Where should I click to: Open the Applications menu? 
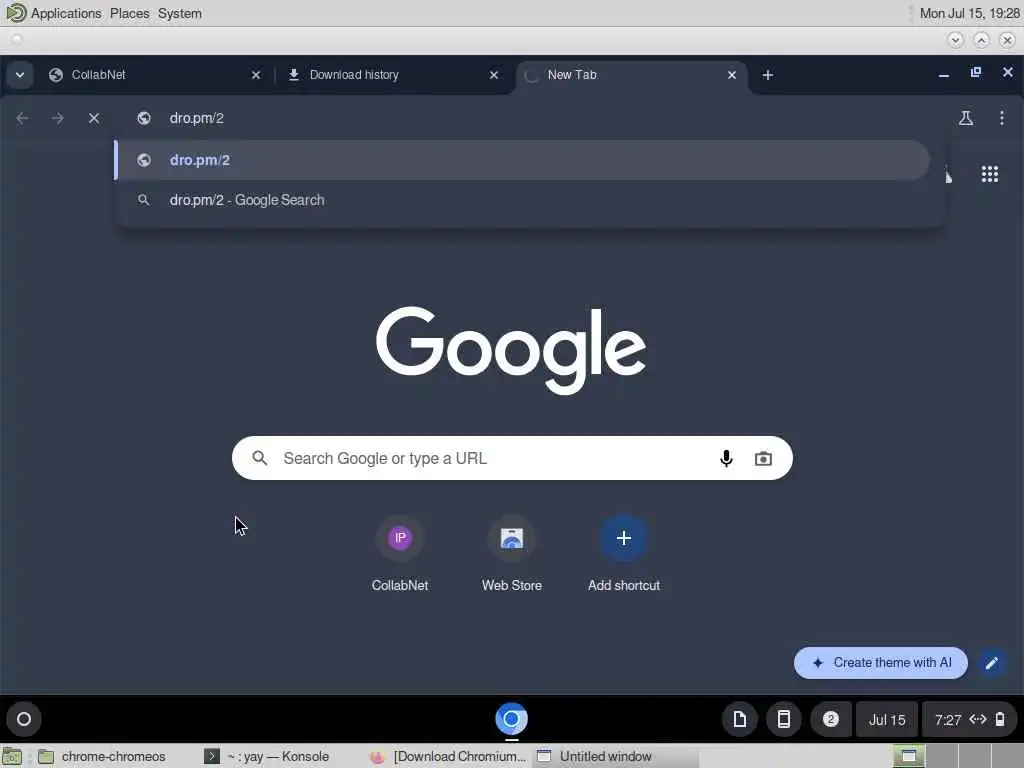point(66,13)
